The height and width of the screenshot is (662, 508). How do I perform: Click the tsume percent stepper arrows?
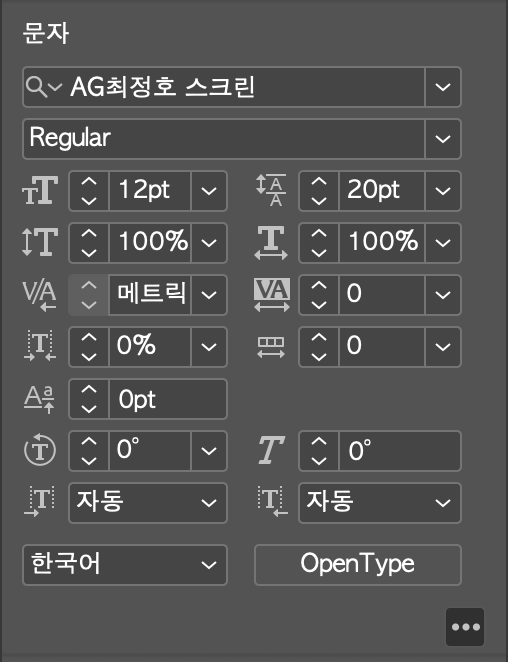click(89, 347)
